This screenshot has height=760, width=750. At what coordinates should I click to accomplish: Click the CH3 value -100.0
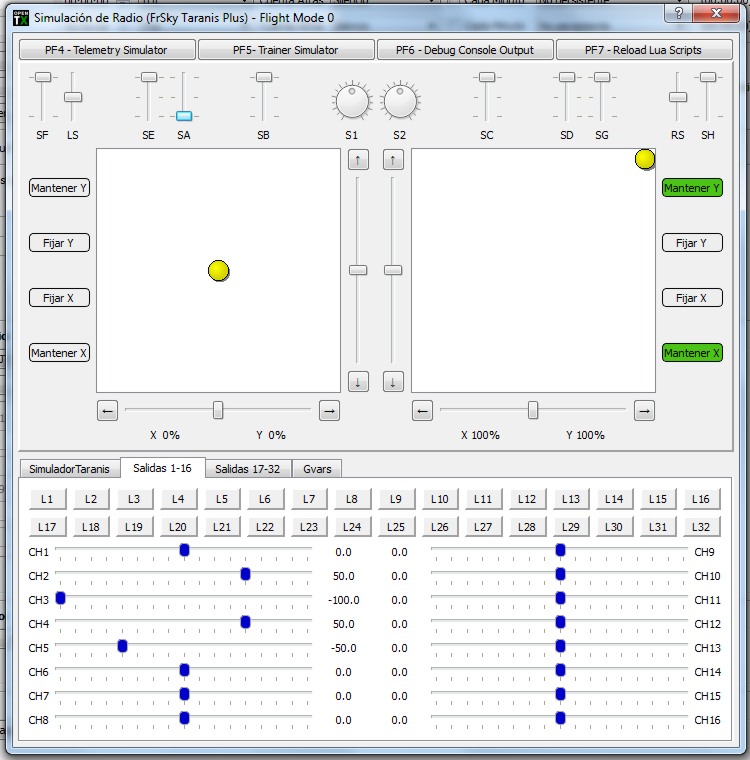[x=344, y=600]
